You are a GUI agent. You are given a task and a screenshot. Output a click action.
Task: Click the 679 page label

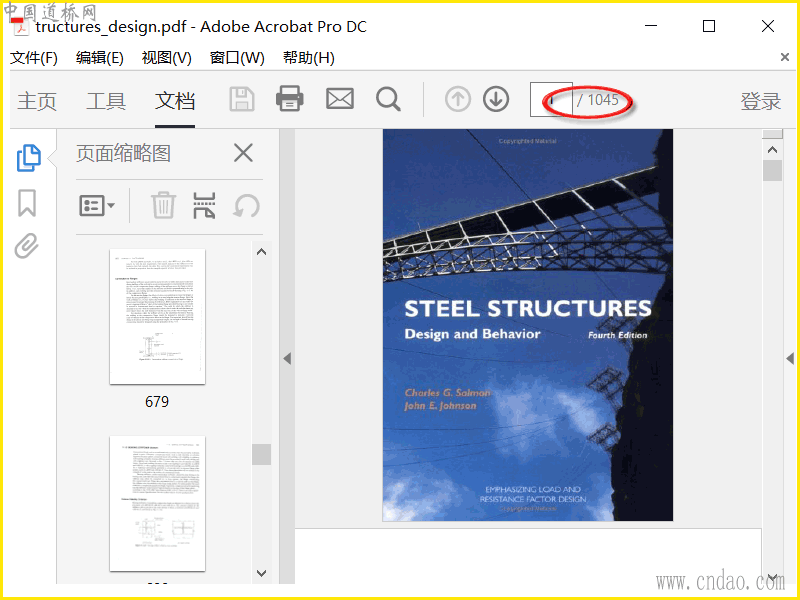pos(157,402)
